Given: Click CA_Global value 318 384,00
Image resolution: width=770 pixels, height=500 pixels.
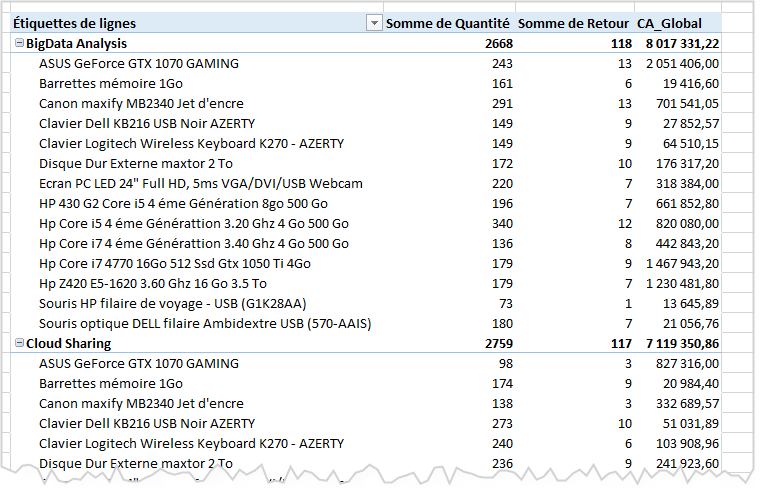Looking at the screenshot, I should pyautogui.click(x=688, y=184).
